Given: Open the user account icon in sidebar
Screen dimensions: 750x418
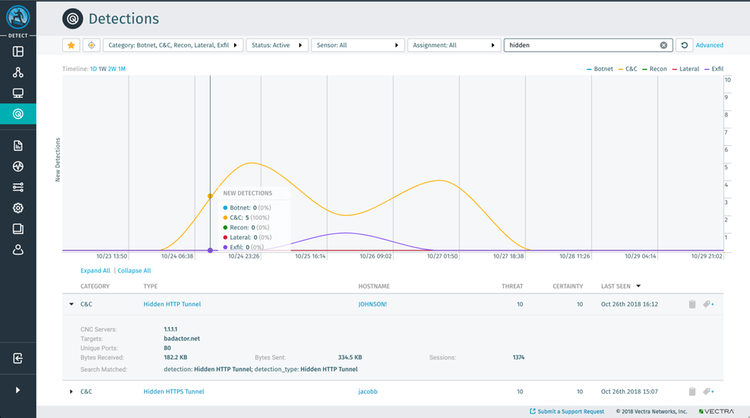Looking at the screenshot, I should pyautogui.click(x=18, y=249).
